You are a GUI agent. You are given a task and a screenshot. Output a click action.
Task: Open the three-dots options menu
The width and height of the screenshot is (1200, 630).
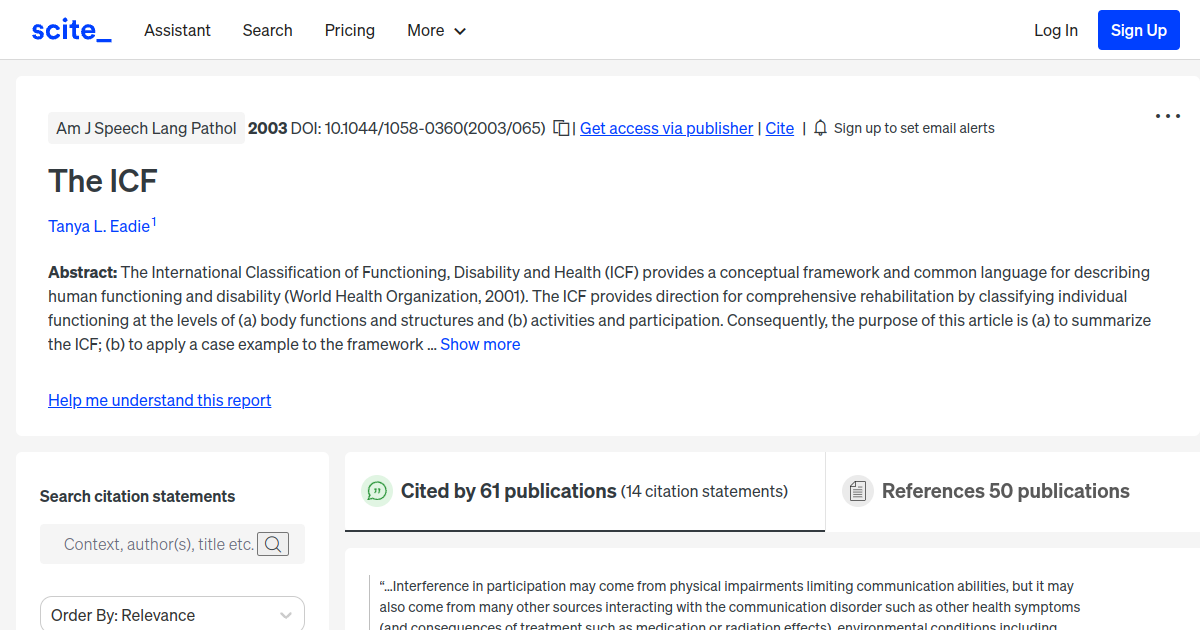(1167, 116)
